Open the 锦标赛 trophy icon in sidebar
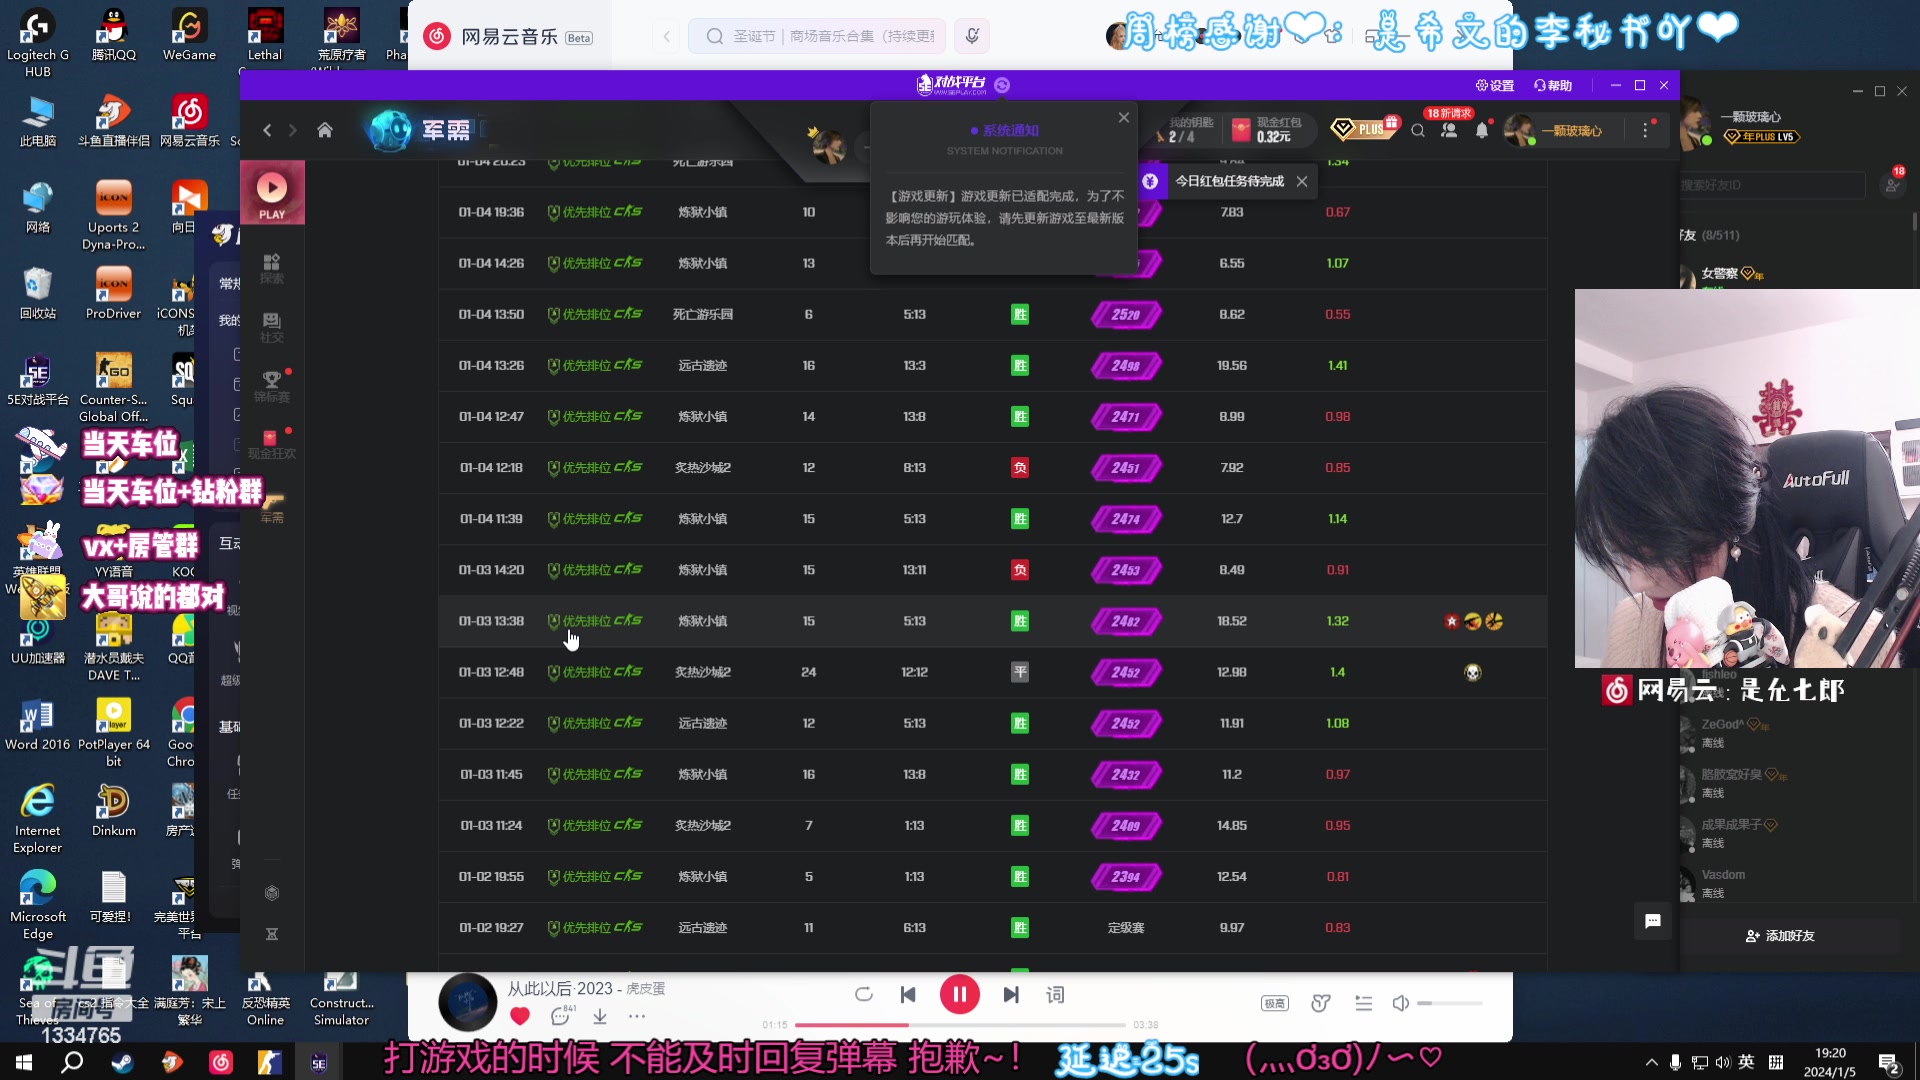 pyautogui.click(x=272, y=386)
